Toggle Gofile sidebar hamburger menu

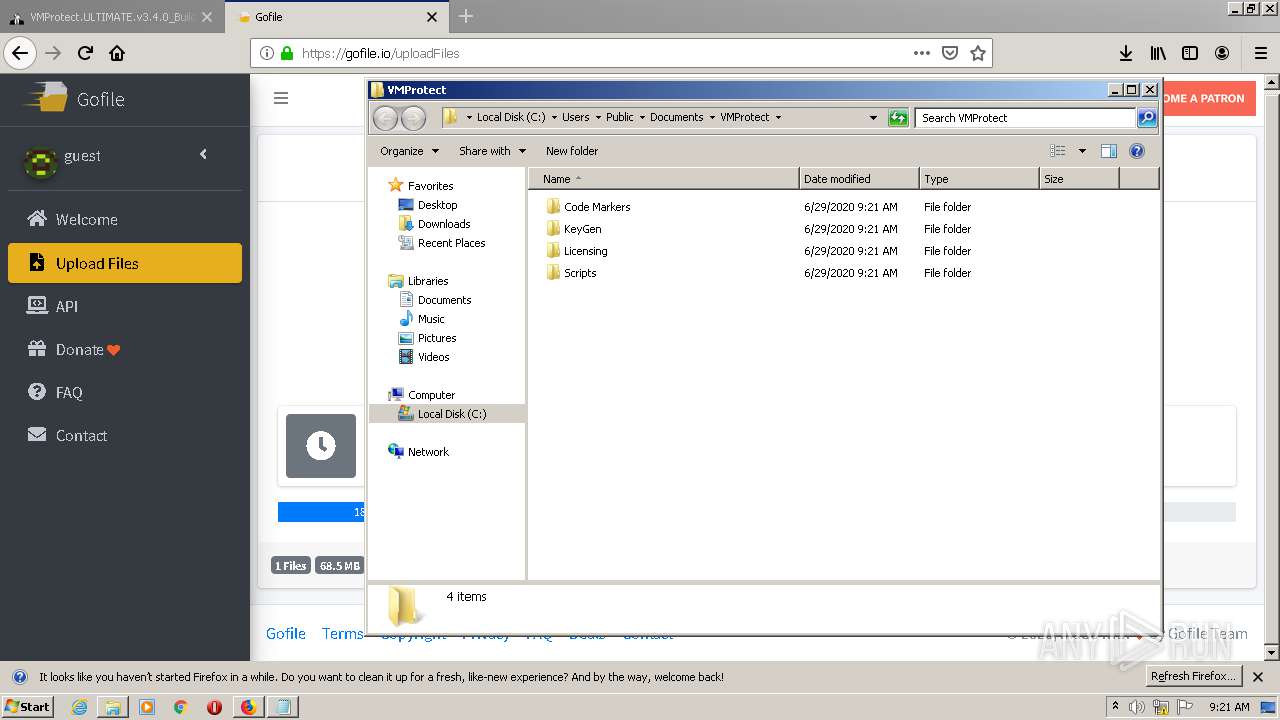coord(281,98)
